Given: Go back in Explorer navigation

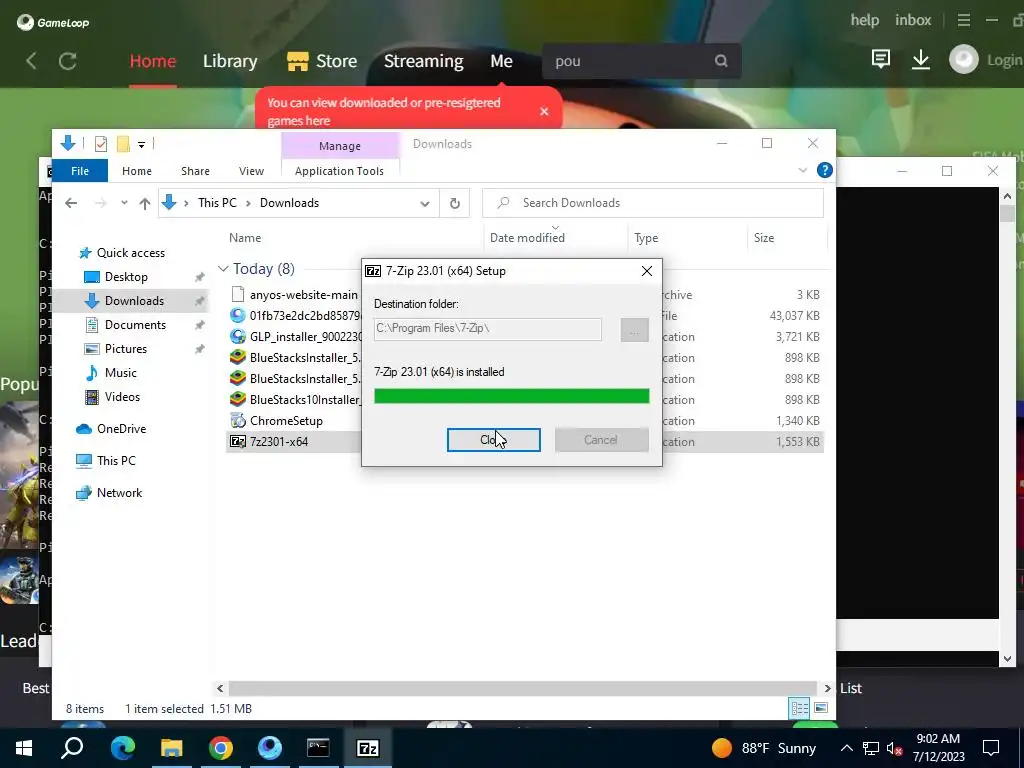Looking at the screenshot, I should 71,203.
